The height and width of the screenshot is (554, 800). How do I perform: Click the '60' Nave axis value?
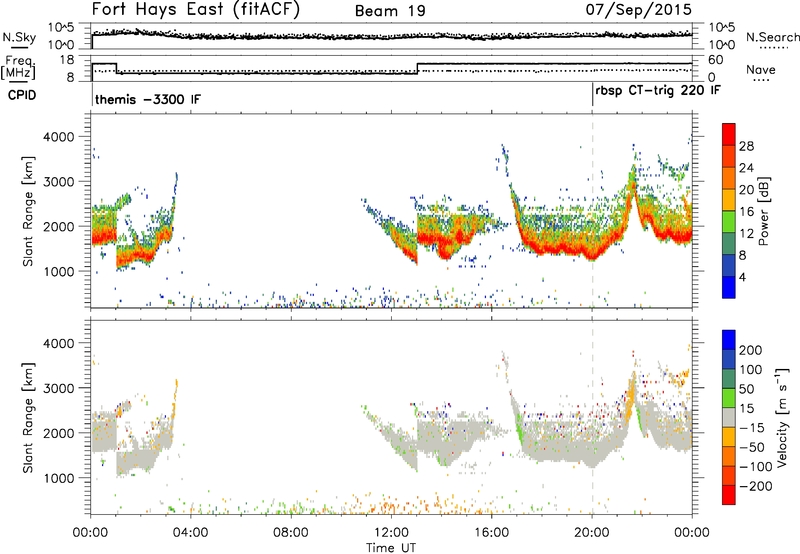tap(716, 60)
